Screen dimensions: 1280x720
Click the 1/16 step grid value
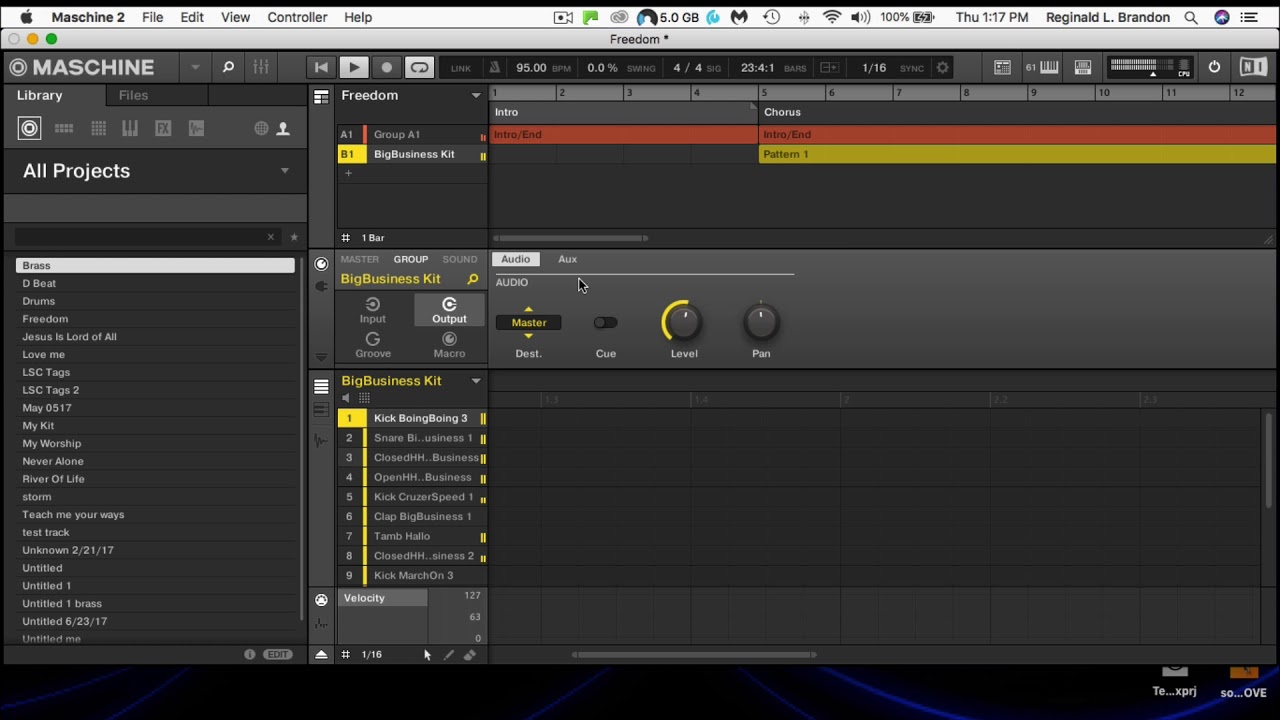[x=371, y=654]
